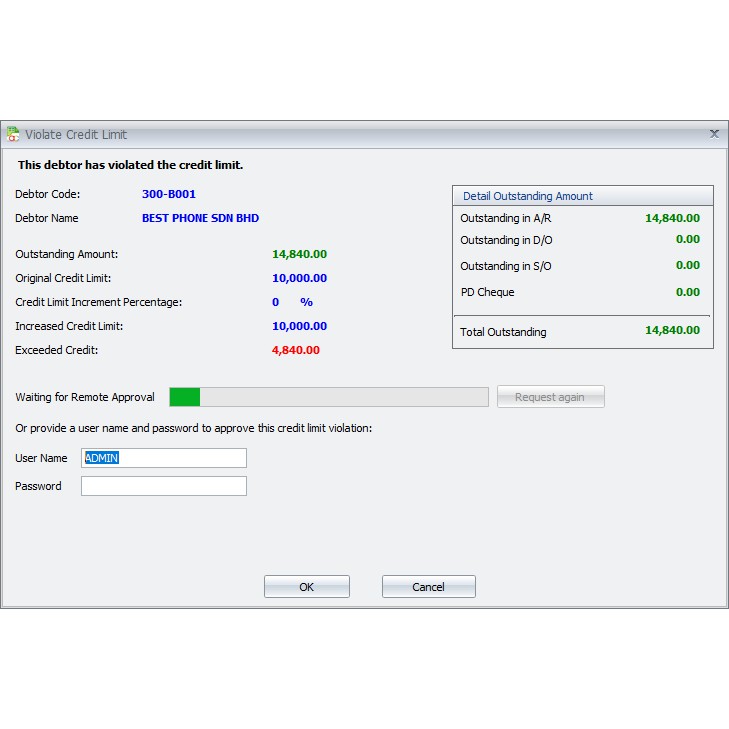The image size is (729, 729).
Task: Click the Request again button
Action: [550, 397]
